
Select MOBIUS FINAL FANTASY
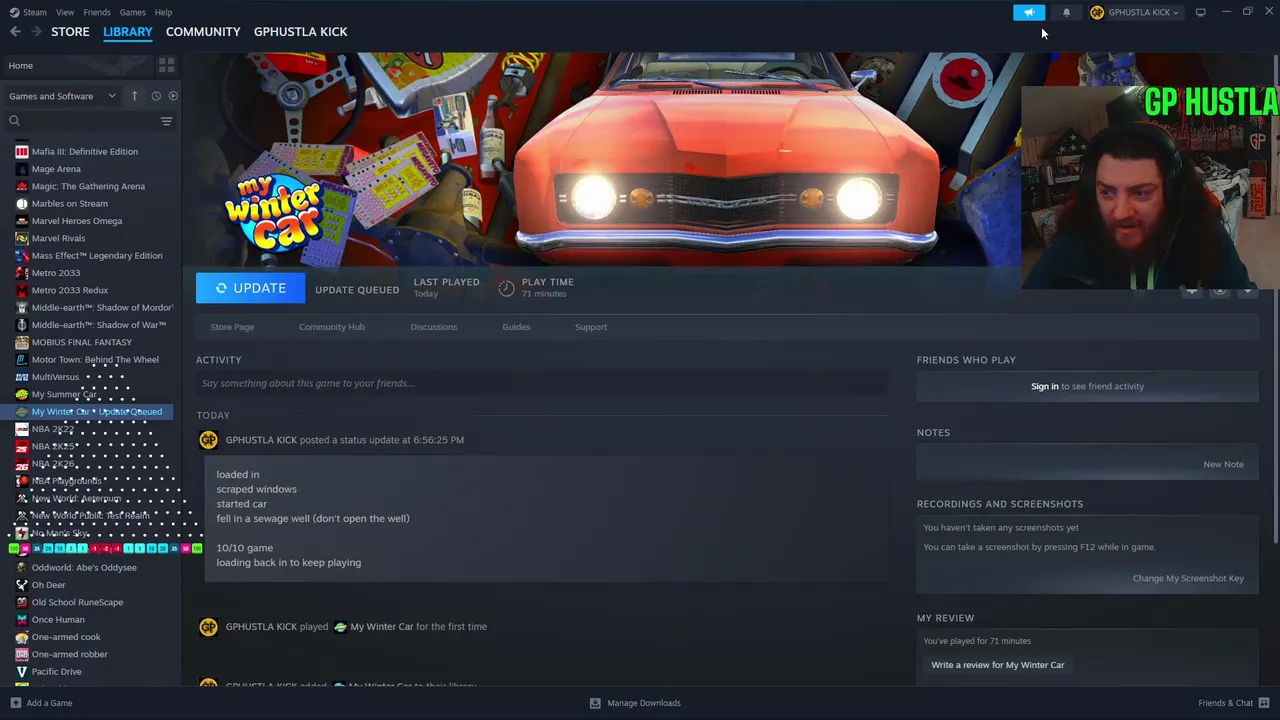pyautogui.click(x=82, y=342)
